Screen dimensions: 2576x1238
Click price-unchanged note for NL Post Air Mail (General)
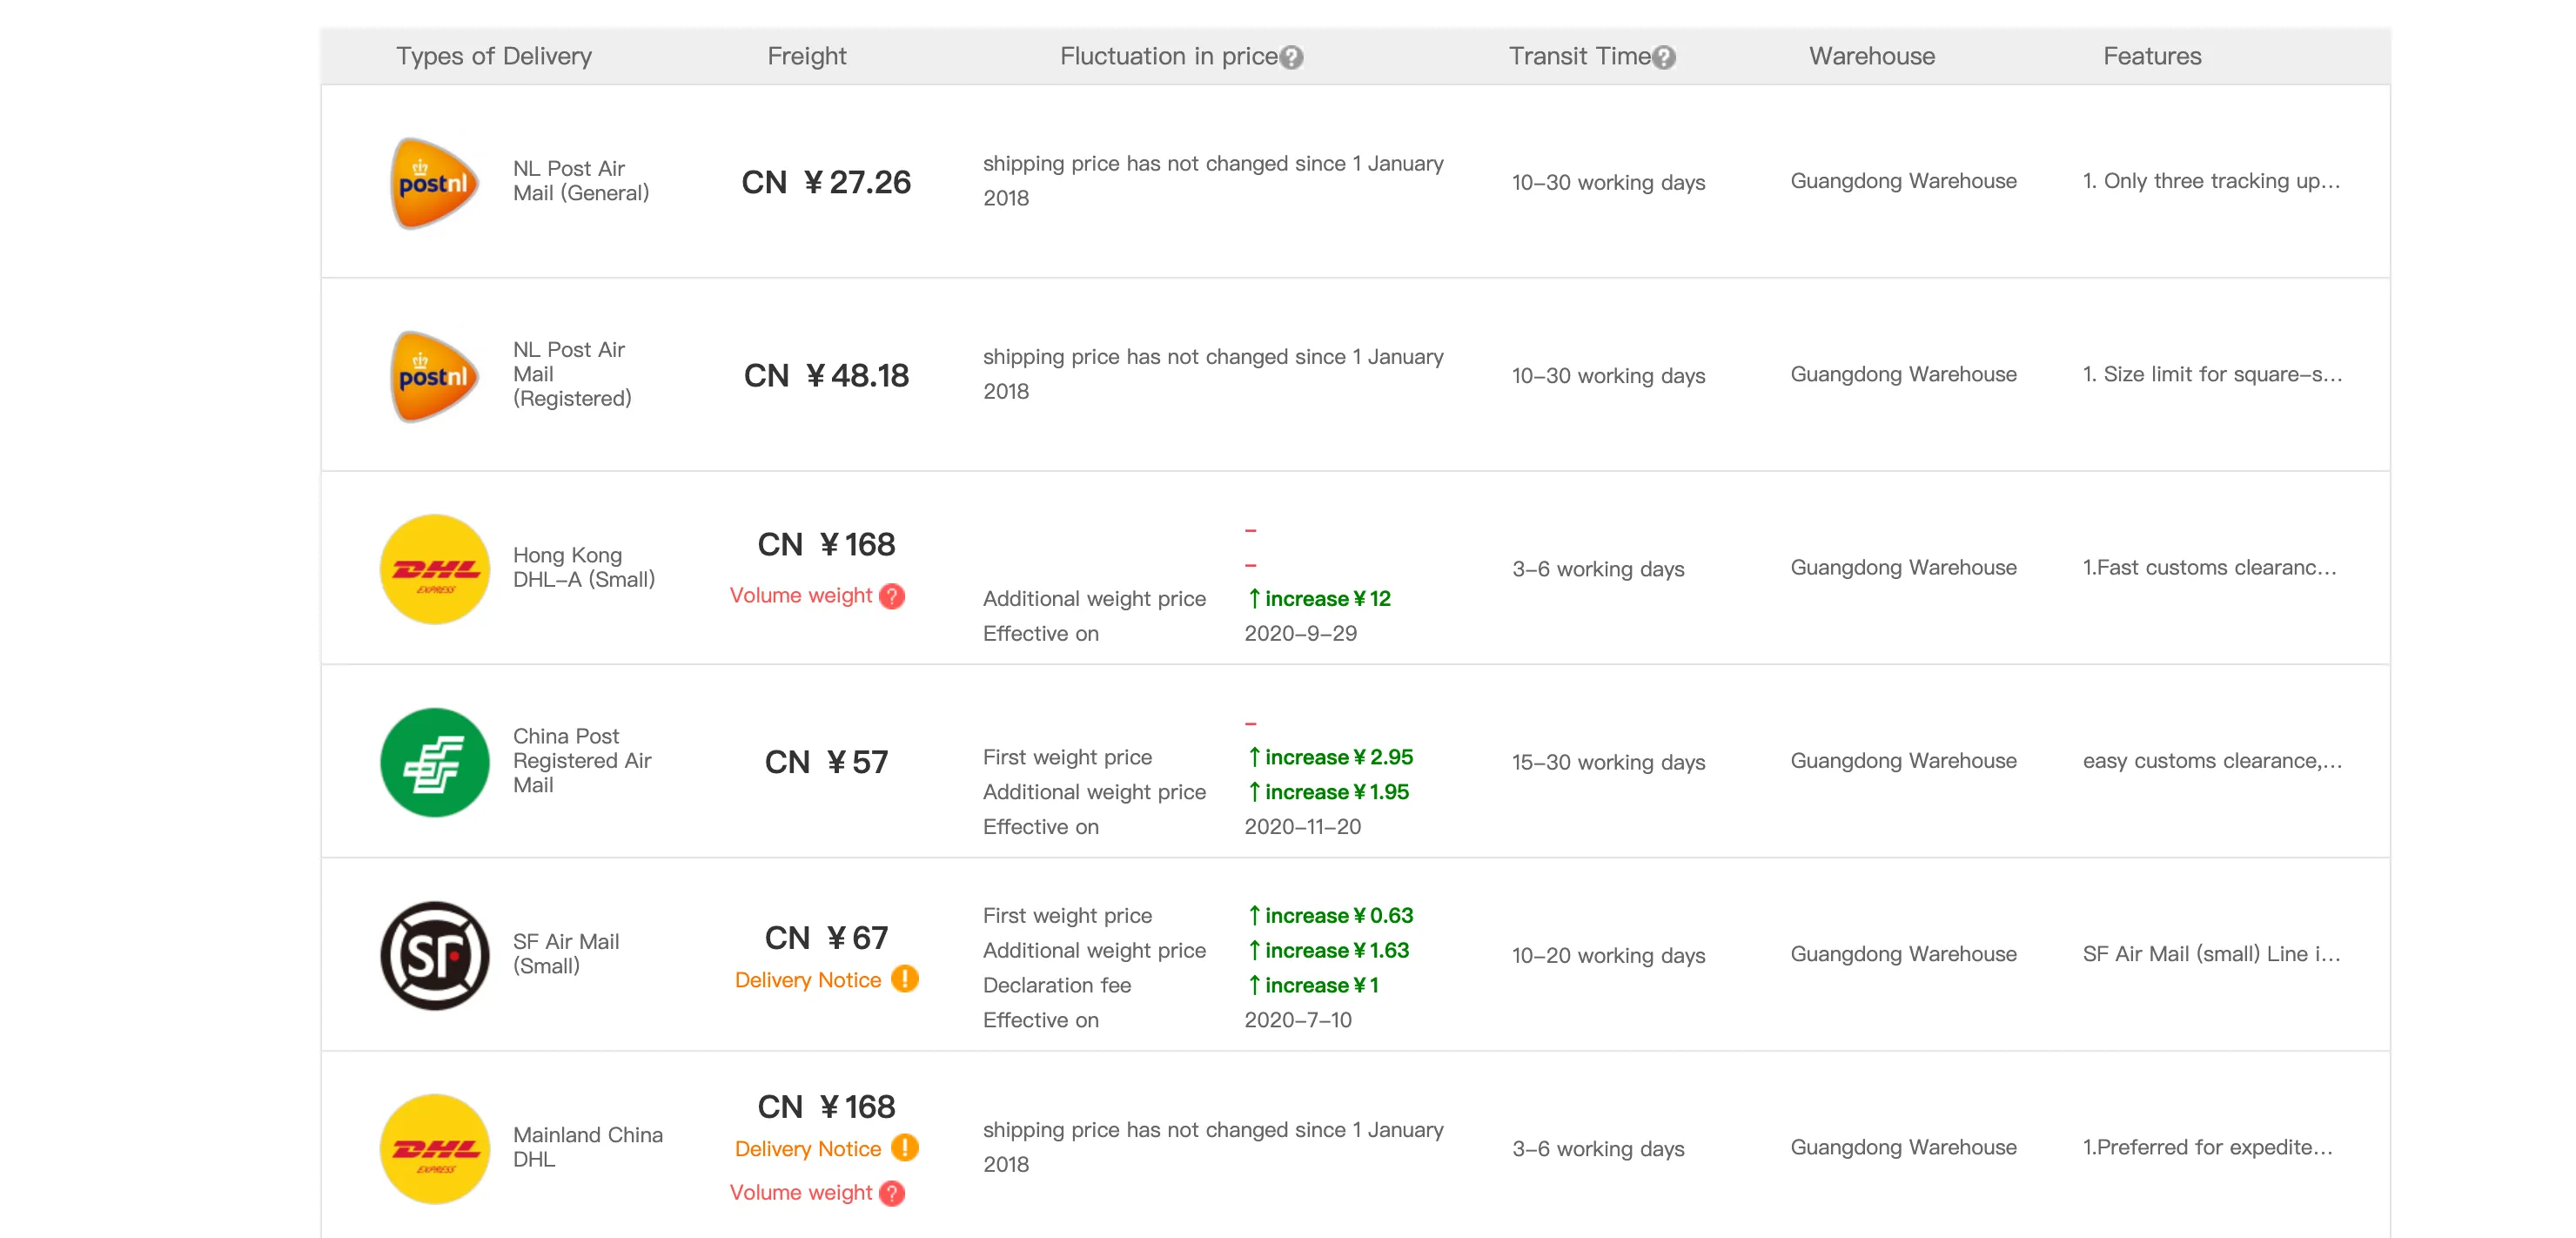[x=1213, y=181]
